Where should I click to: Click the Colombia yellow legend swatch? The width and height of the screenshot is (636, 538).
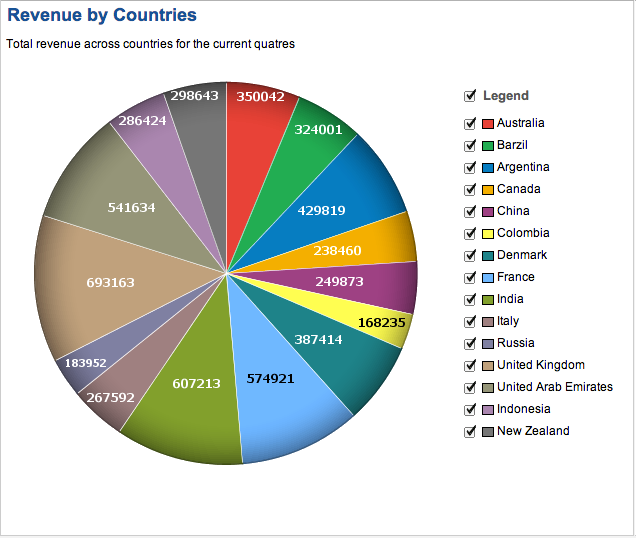(488, 234)
